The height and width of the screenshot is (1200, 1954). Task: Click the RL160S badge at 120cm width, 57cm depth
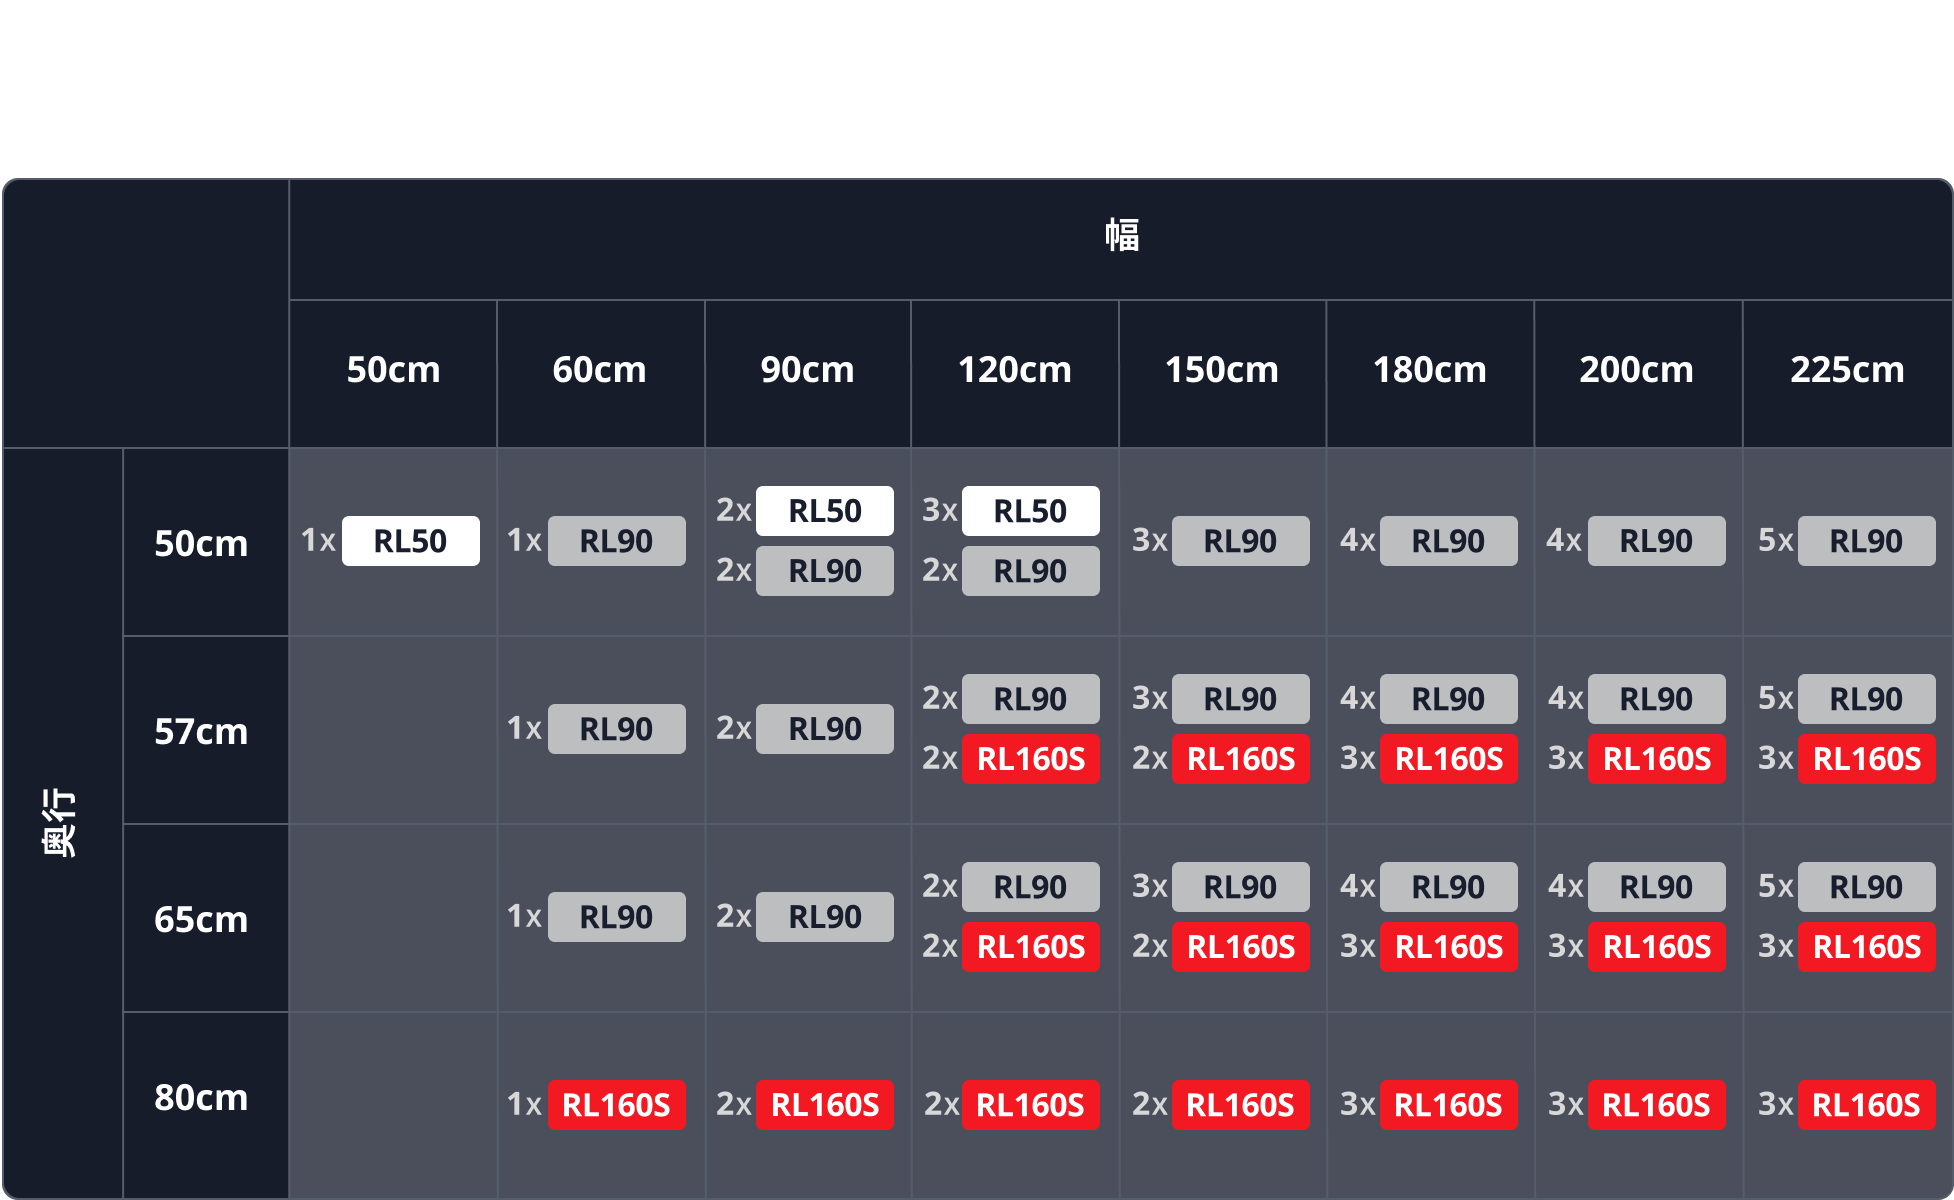click(1030, 759)
